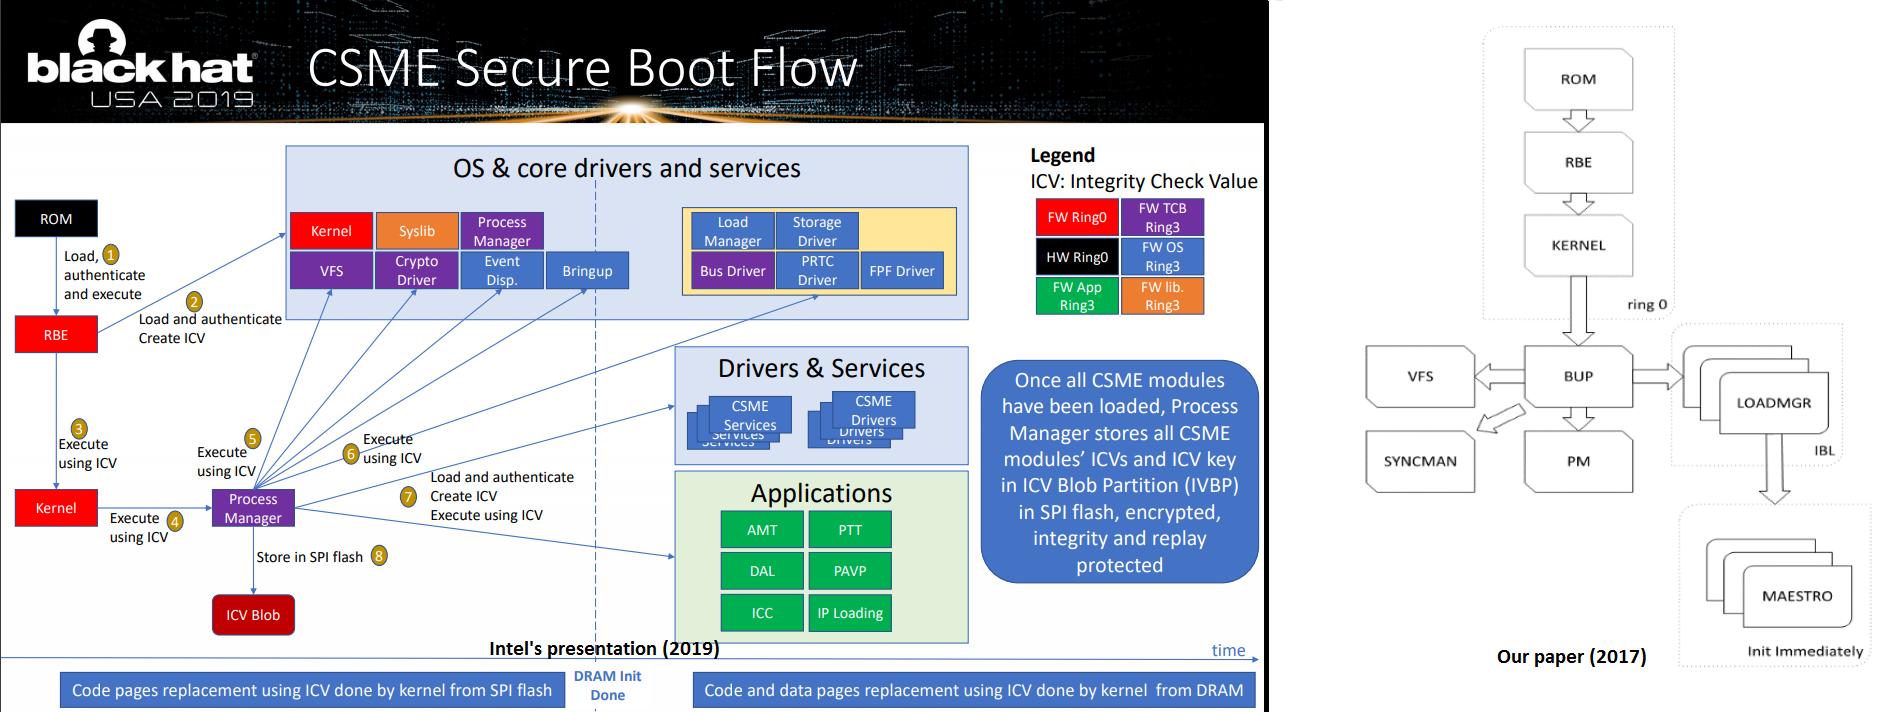This screenshot has width=1892, height=712.
Task: Select the SYNCMAN block
Action: 1420,461
